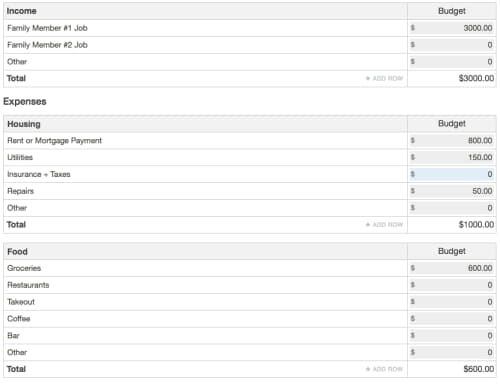Edit the Repairs budget amount
The width and height of the screenshot is (500, 384).
(x=452, y=191)
